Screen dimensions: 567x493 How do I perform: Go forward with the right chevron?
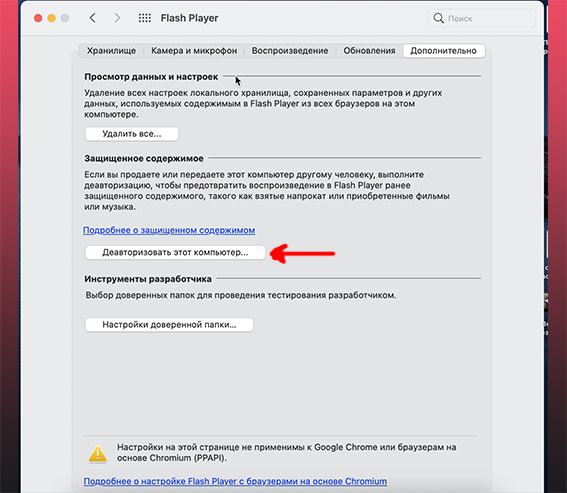point(117,18)
